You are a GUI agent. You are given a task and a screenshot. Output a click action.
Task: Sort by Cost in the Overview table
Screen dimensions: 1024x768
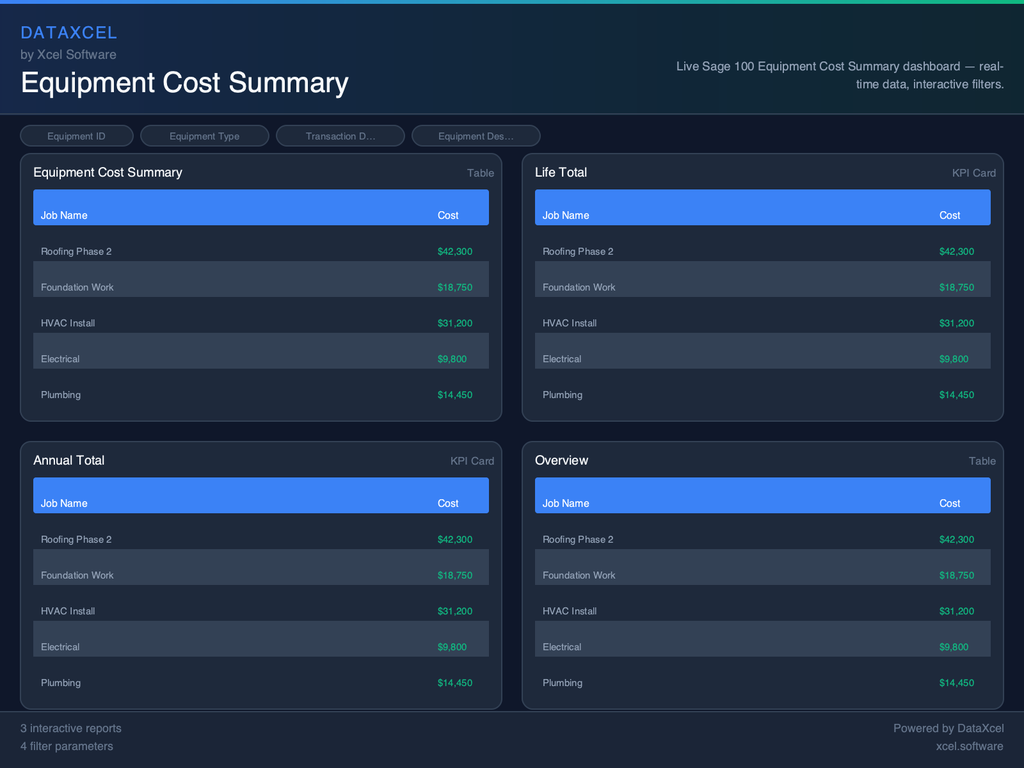tap(949, 503)
